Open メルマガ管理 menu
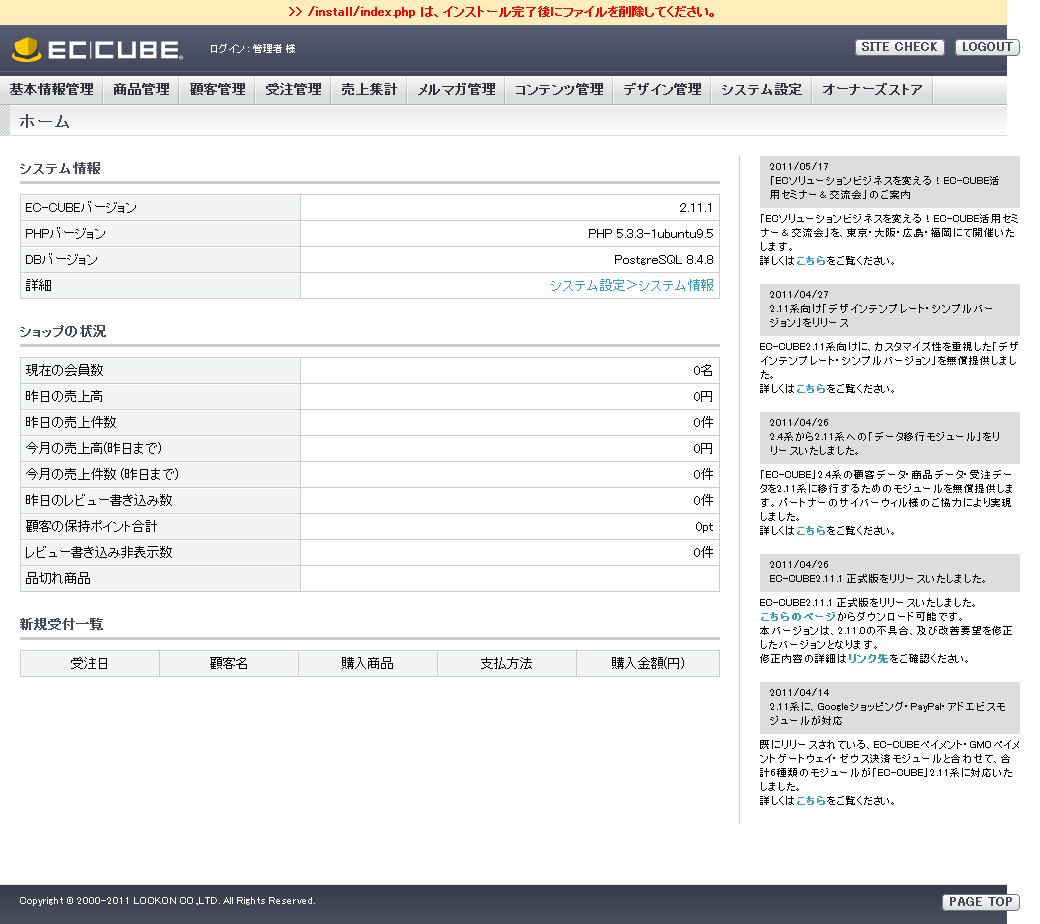Screen dimensions: 1040x924 (x=456, y=90)
